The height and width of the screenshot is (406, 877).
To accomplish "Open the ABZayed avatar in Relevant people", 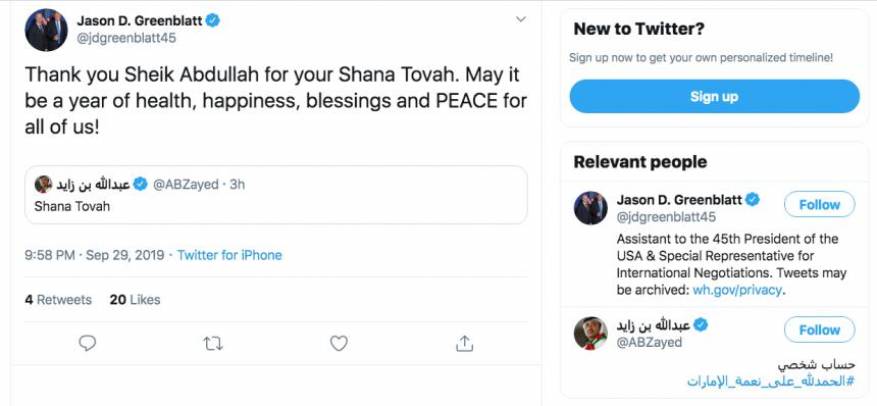I will [x=590, y=333].
